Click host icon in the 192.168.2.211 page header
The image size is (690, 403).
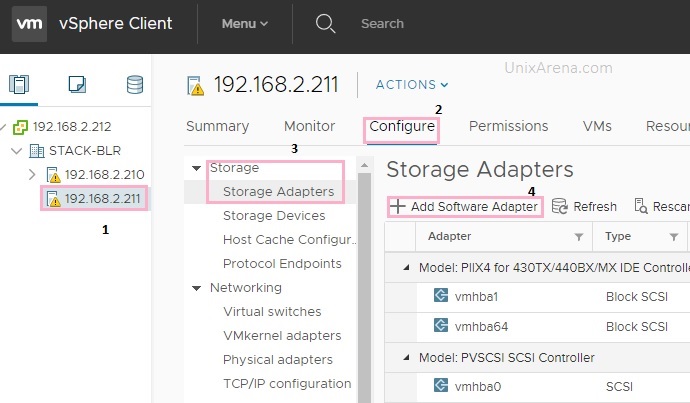click(x=195, y=86)
